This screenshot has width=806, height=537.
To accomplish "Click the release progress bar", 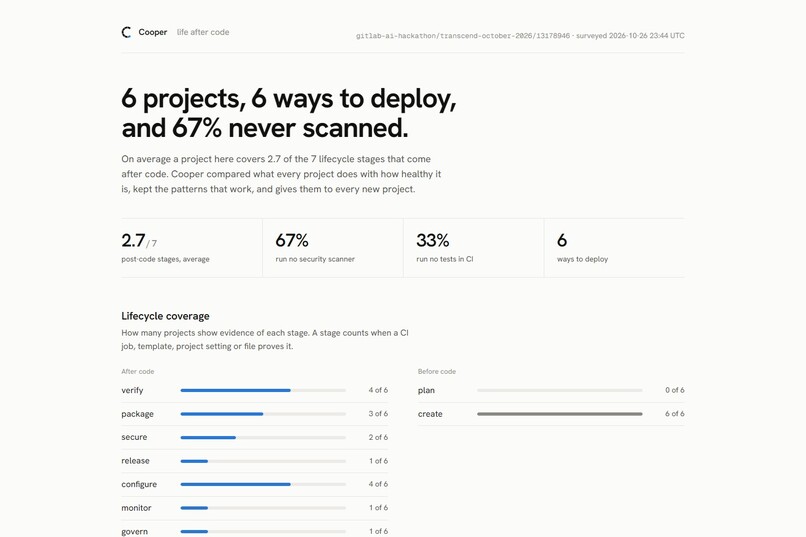I will coord(263,461).
